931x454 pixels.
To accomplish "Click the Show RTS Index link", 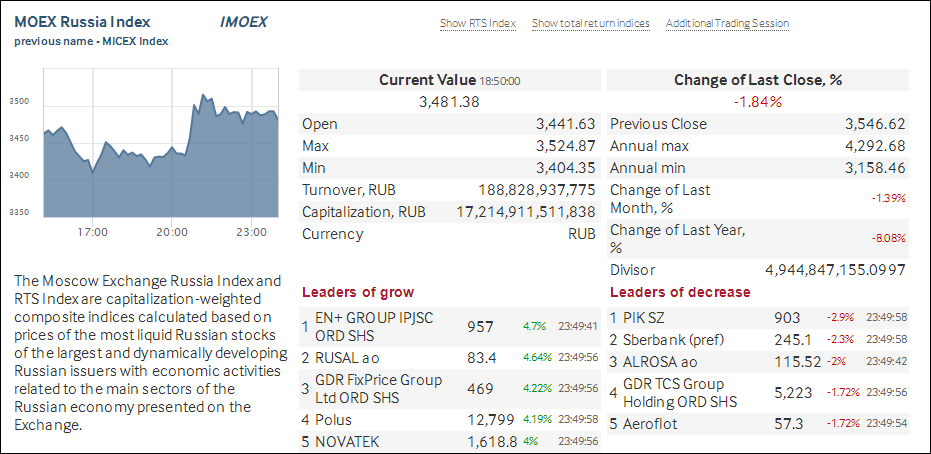I will (x=478, y=23).
